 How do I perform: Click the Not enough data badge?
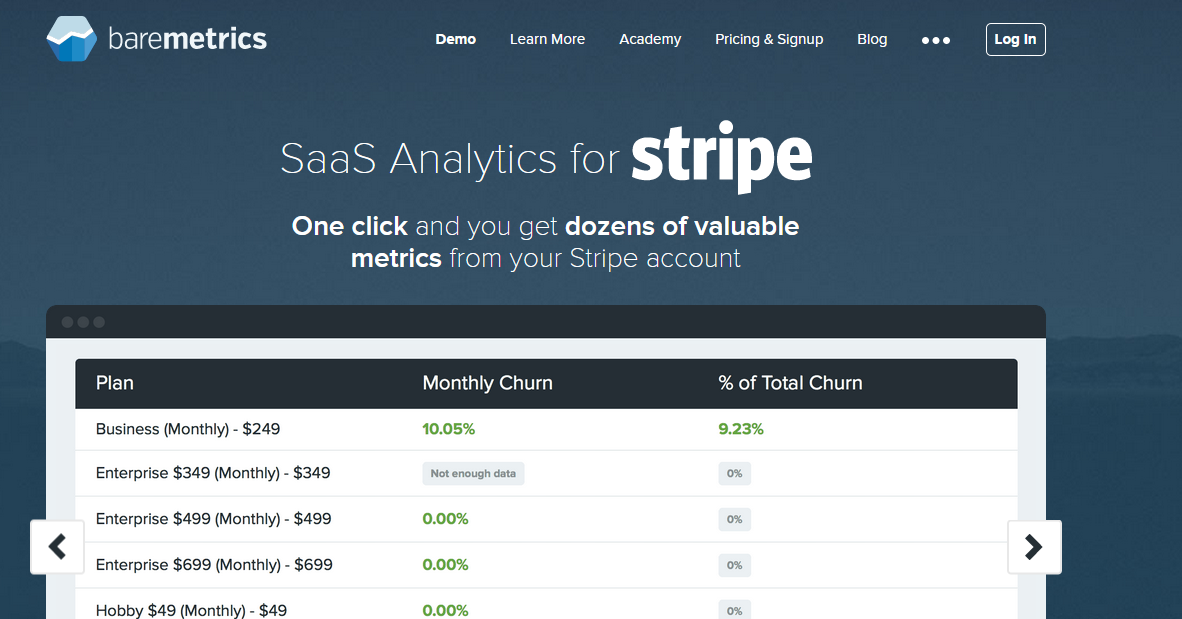pyautogui.click(x=473, y=473)
